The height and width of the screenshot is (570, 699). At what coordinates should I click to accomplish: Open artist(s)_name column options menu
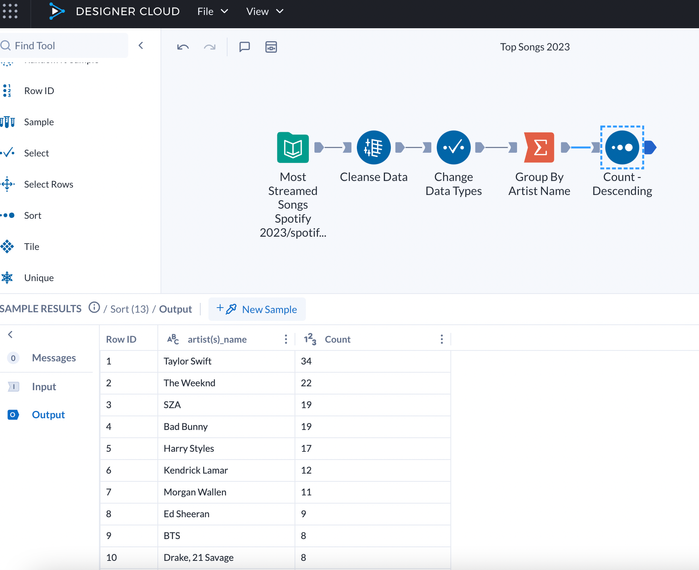click(x=286, y=340)
